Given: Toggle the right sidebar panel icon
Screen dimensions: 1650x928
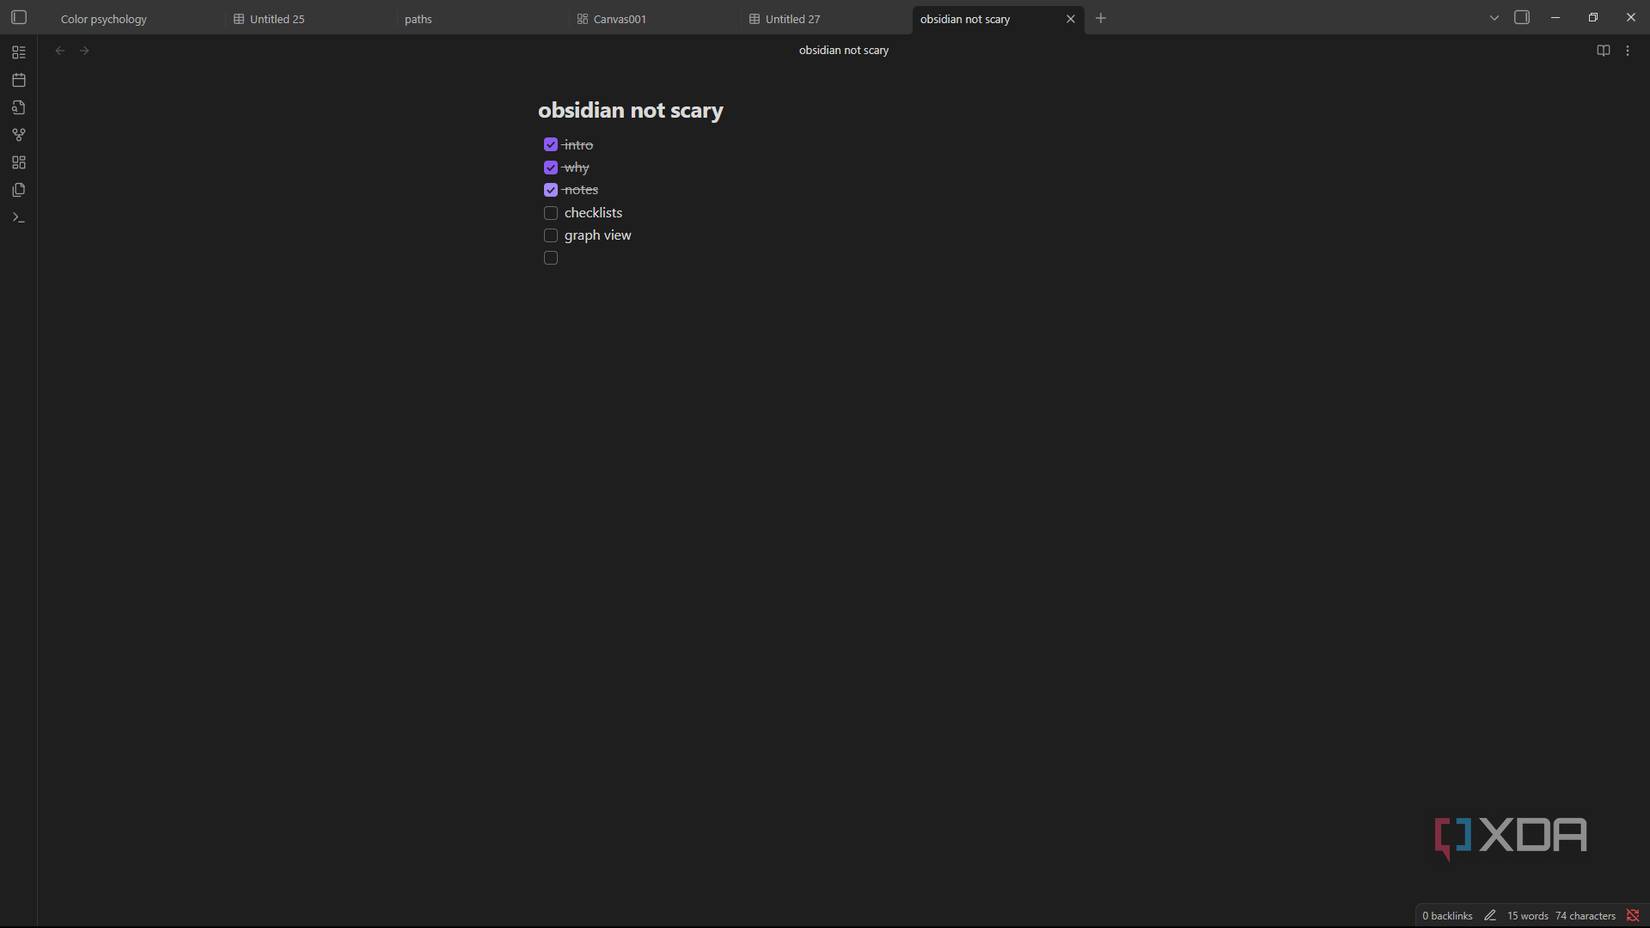Looking at the screenshot, I should pos(1522,17).
